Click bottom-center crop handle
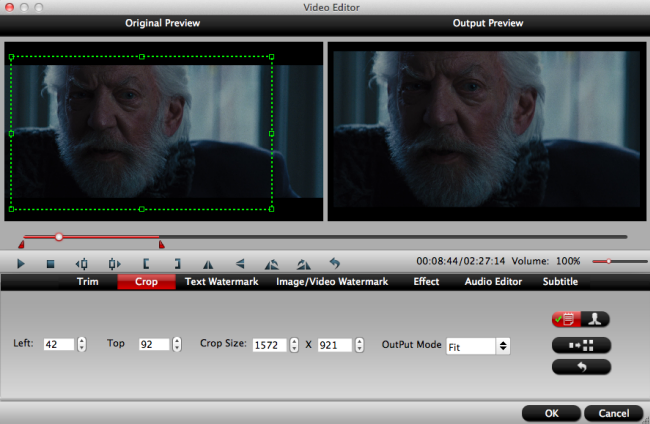Screen dimensions: 650x424 [142, 209]
